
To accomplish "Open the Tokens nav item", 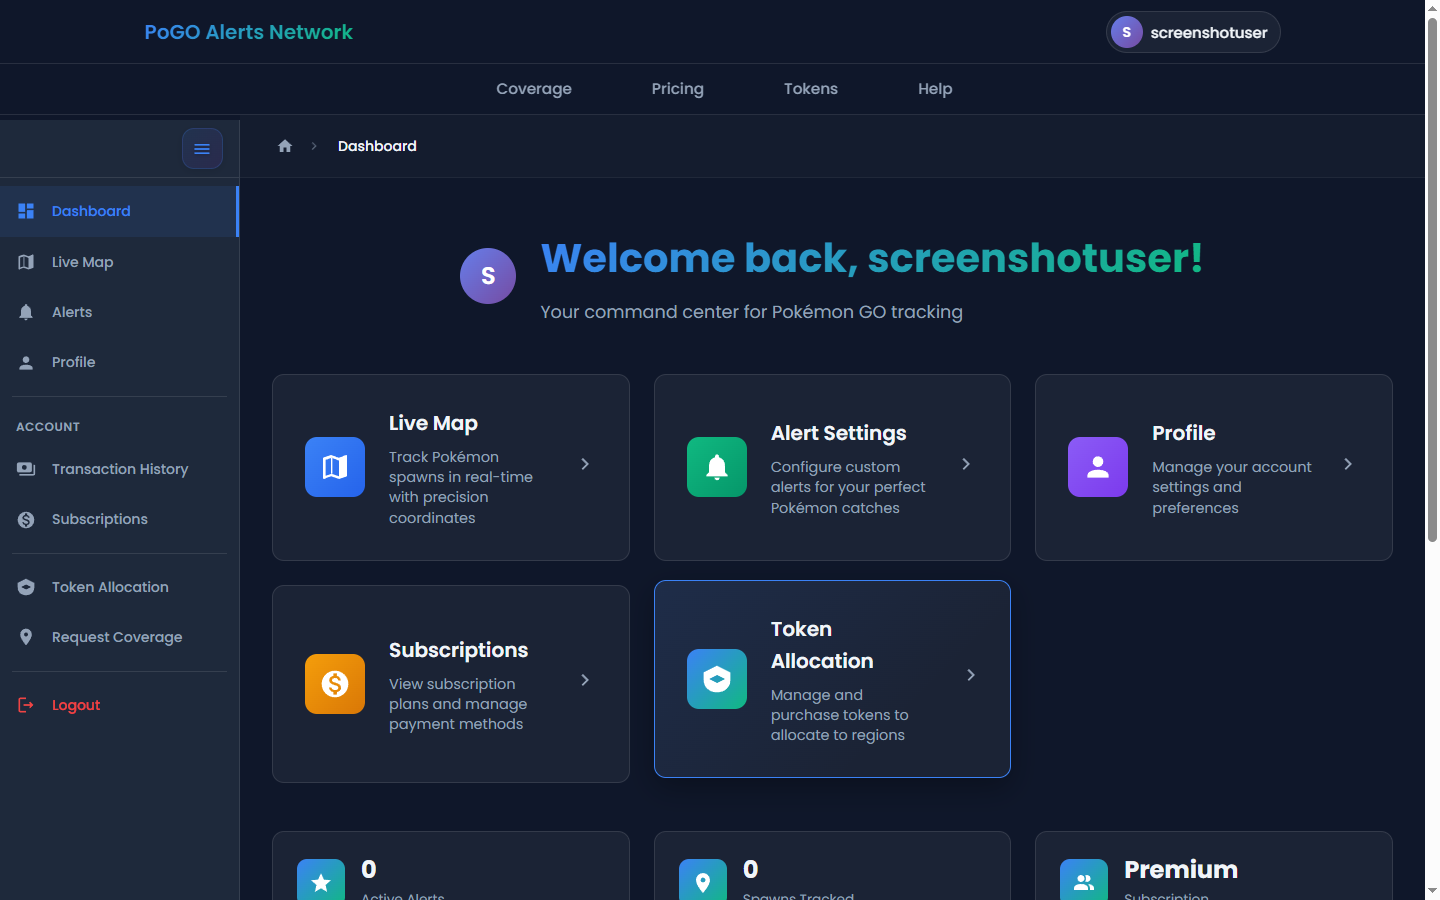I will pyautogui.click(x=811, y=89).
